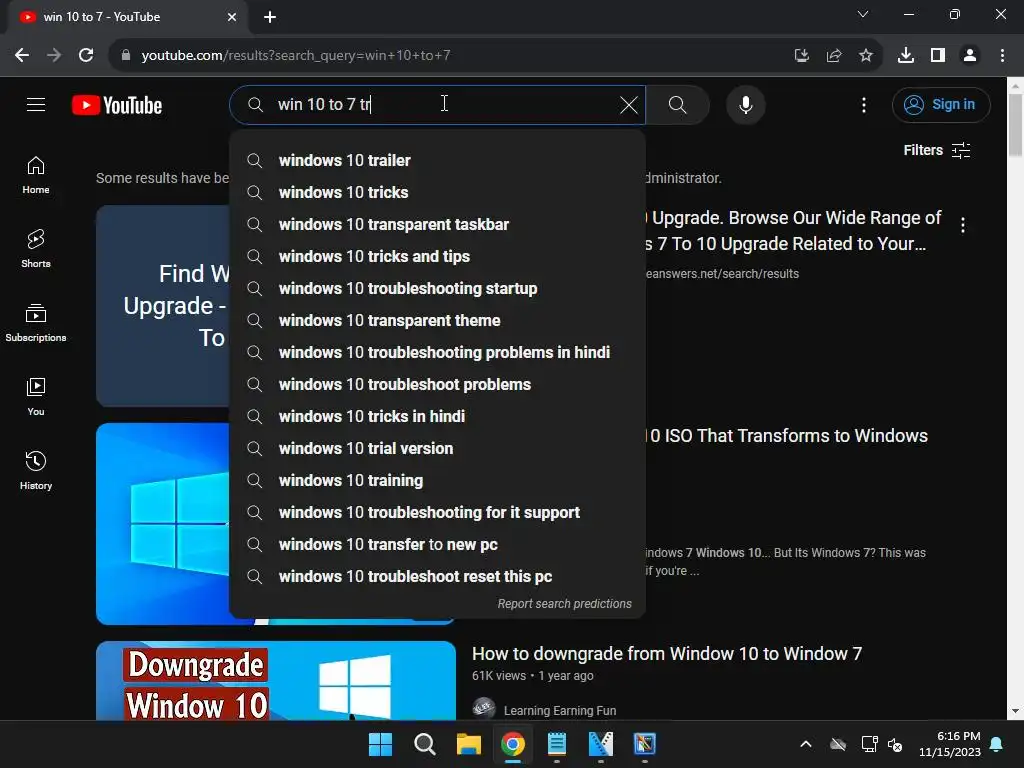Go to Home in the sidebar

click(x=36, y=175)
